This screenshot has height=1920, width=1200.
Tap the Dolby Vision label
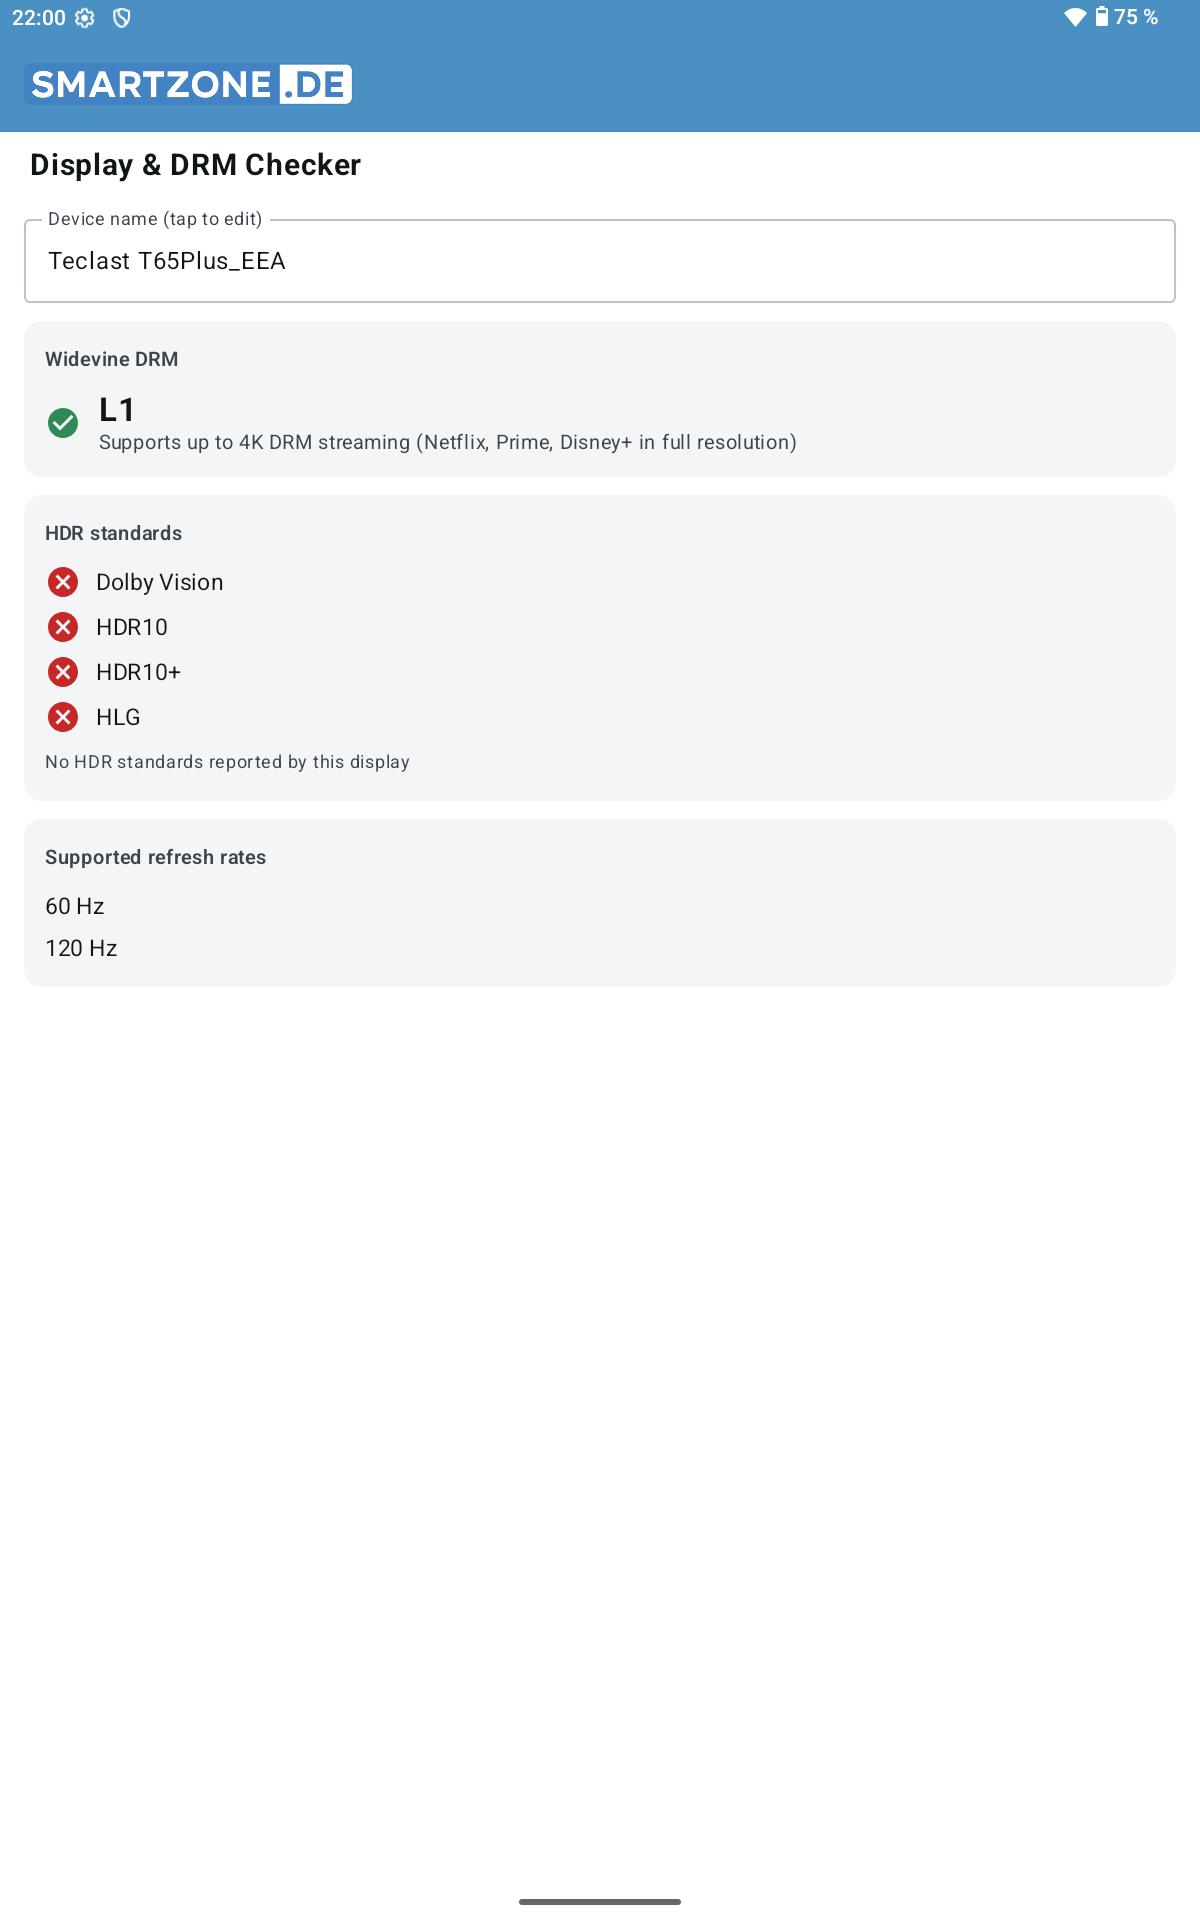160,582
